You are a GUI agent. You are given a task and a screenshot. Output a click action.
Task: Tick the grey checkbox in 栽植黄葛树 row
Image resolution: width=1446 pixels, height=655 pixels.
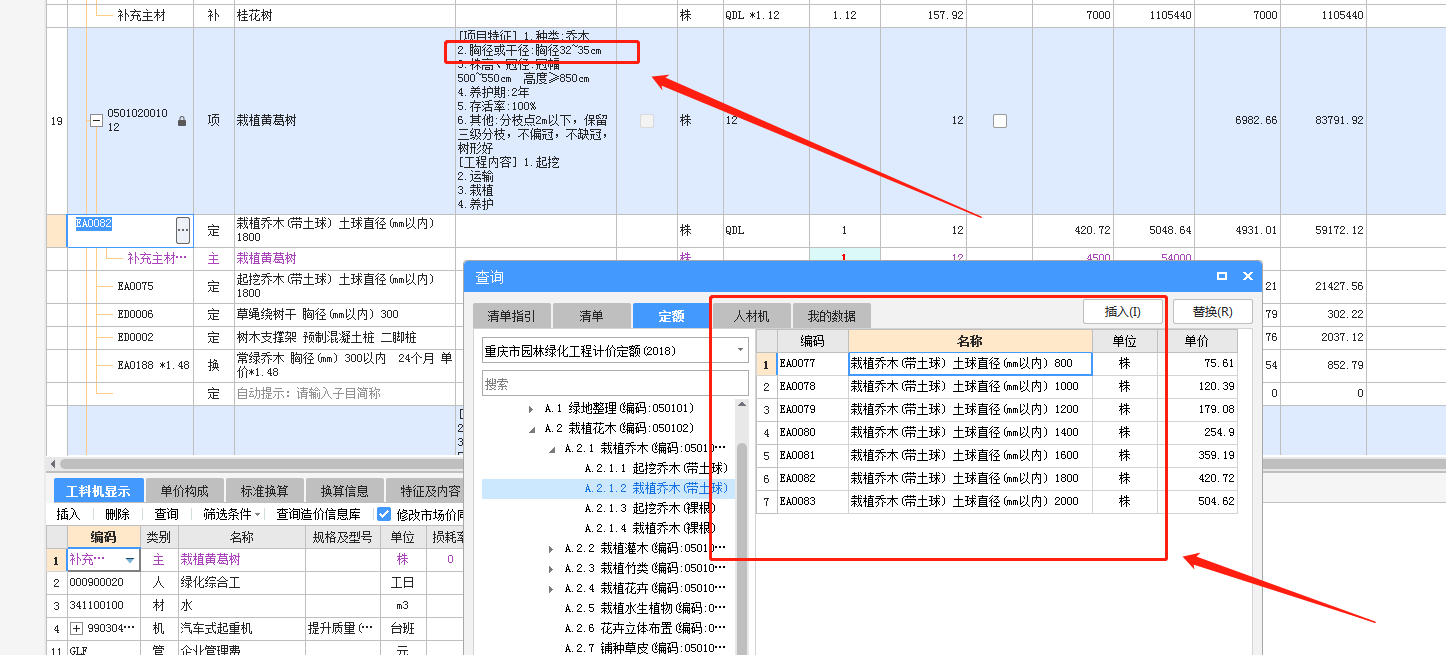647,121
